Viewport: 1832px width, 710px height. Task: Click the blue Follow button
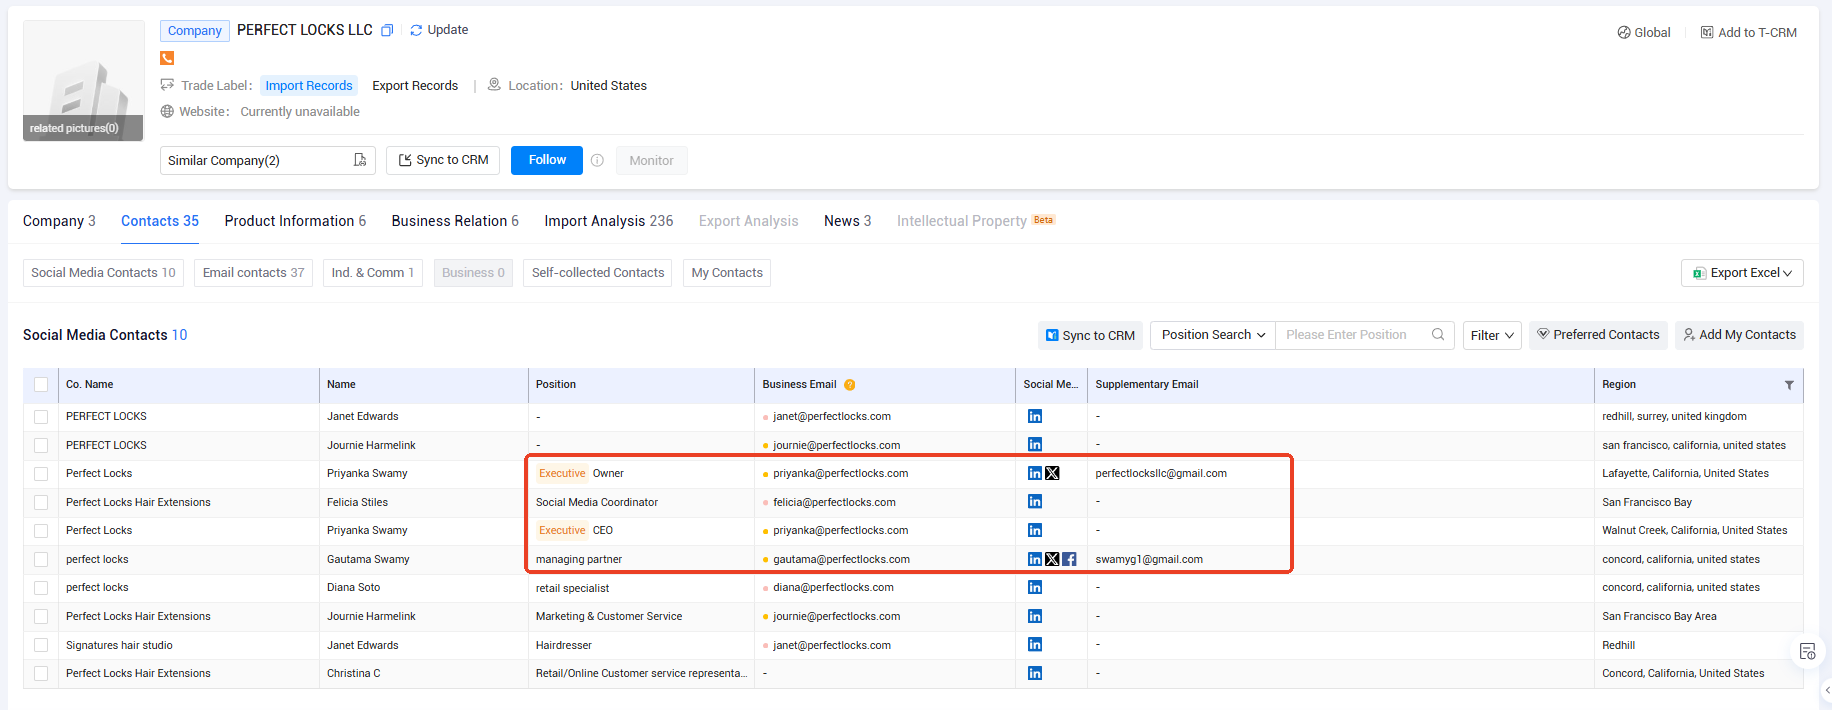(x=547, y=160)
